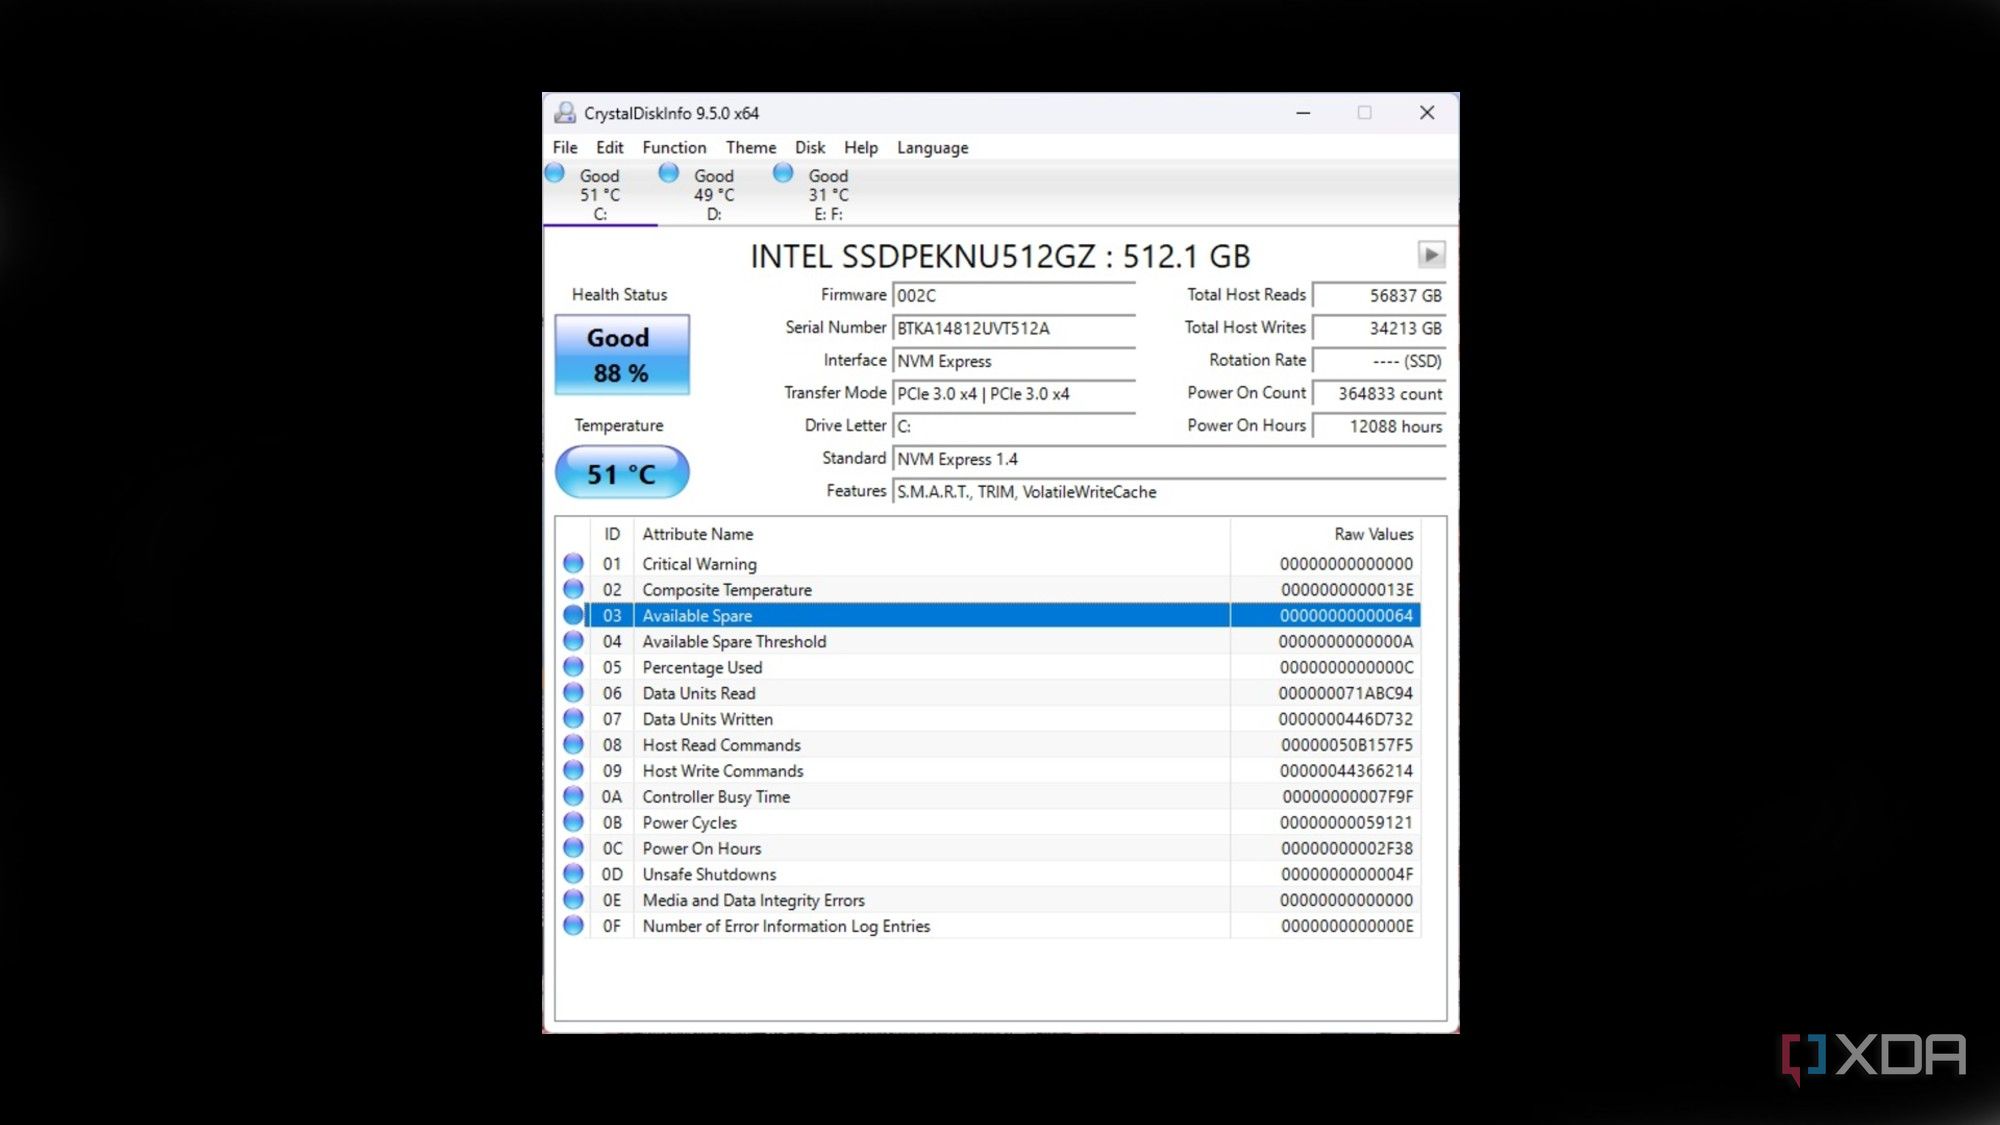Click the CrystalDiskInfo app icon in title bar
2000x1125 pixels.
coord(565,112)
